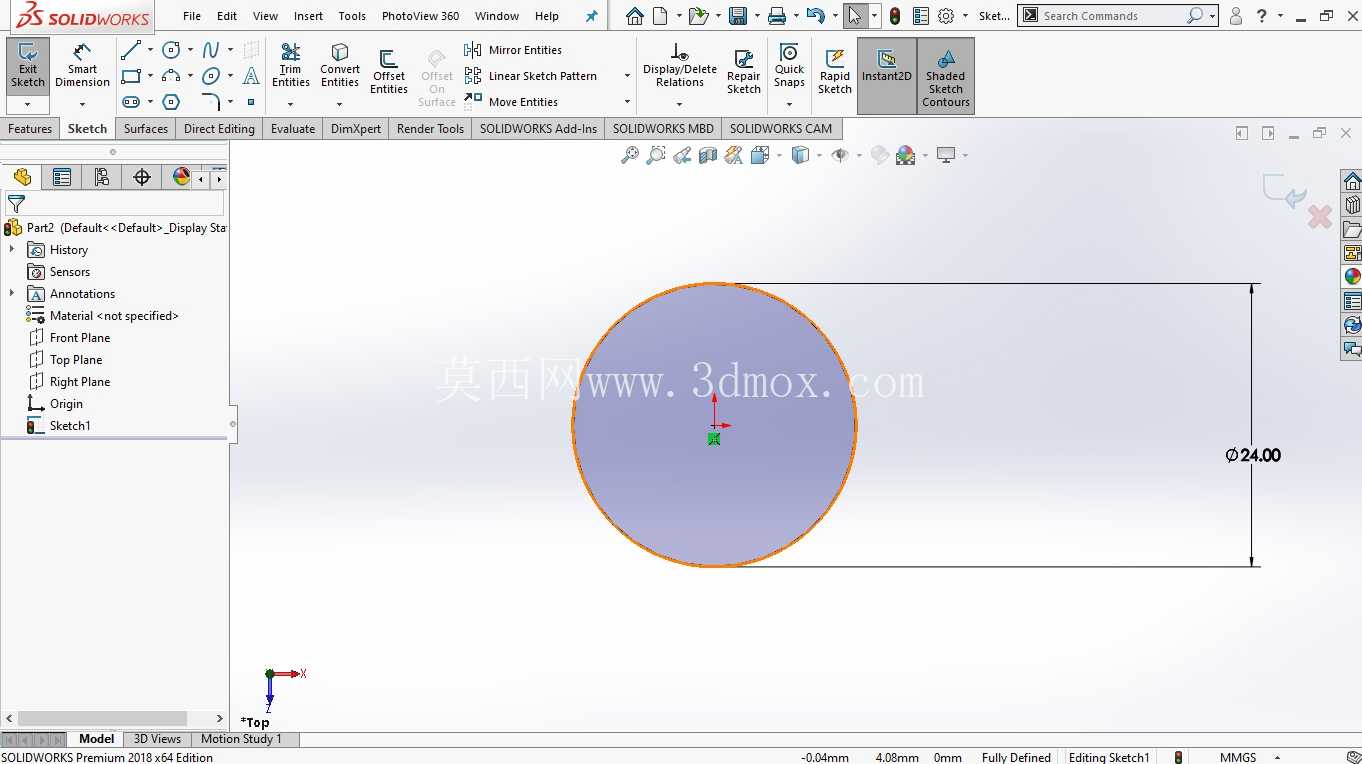Open the Edit Appearance color tool
1362x764 pixels.
906,155
